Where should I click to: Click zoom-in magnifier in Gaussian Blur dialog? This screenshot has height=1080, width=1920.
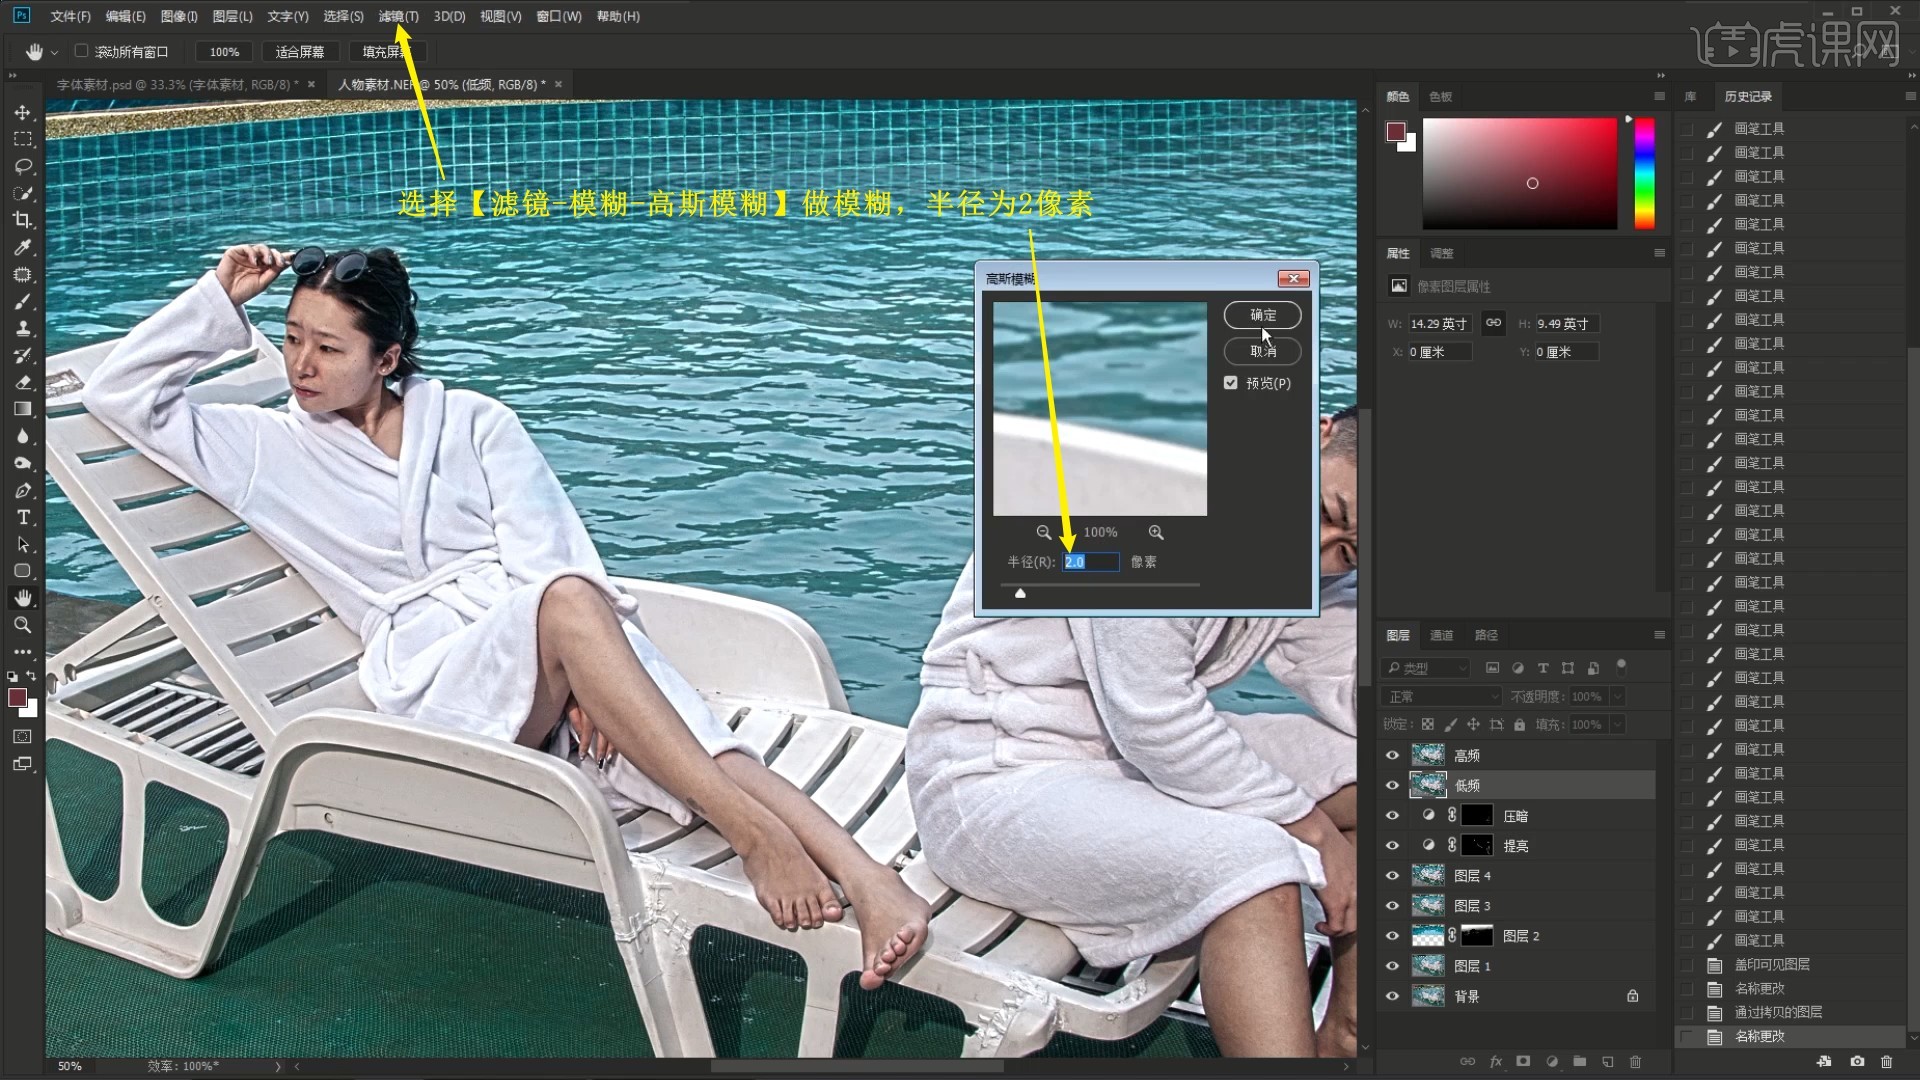click(x=1156, y=532)
